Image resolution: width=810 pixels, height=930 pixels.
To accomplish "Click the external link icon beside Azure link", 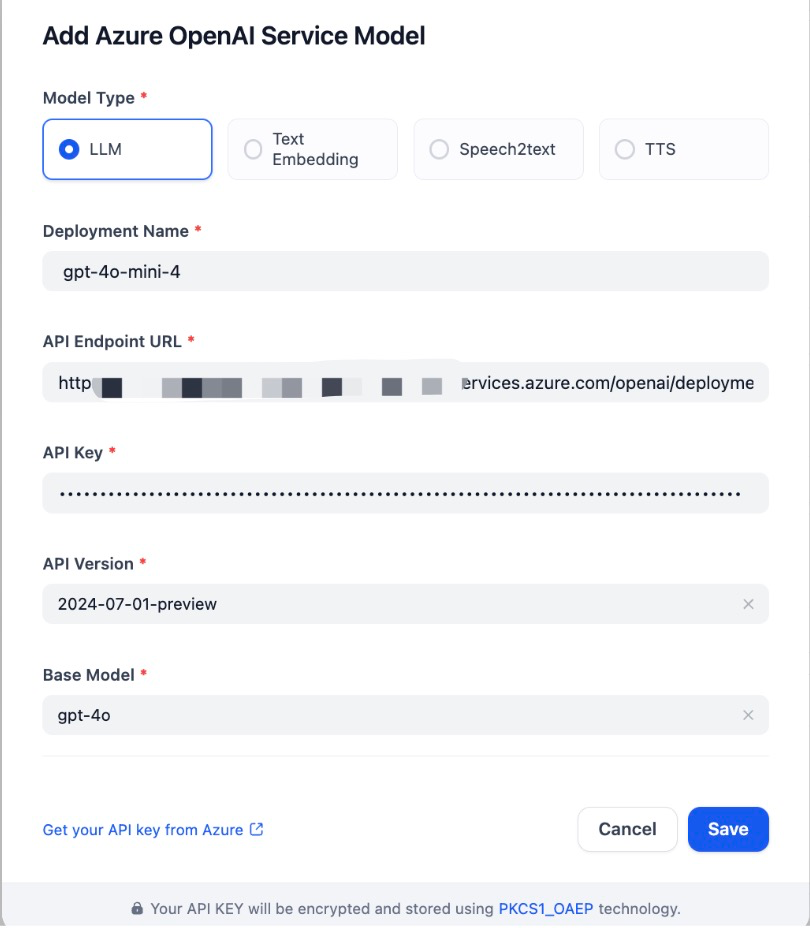I will [256, 829].
